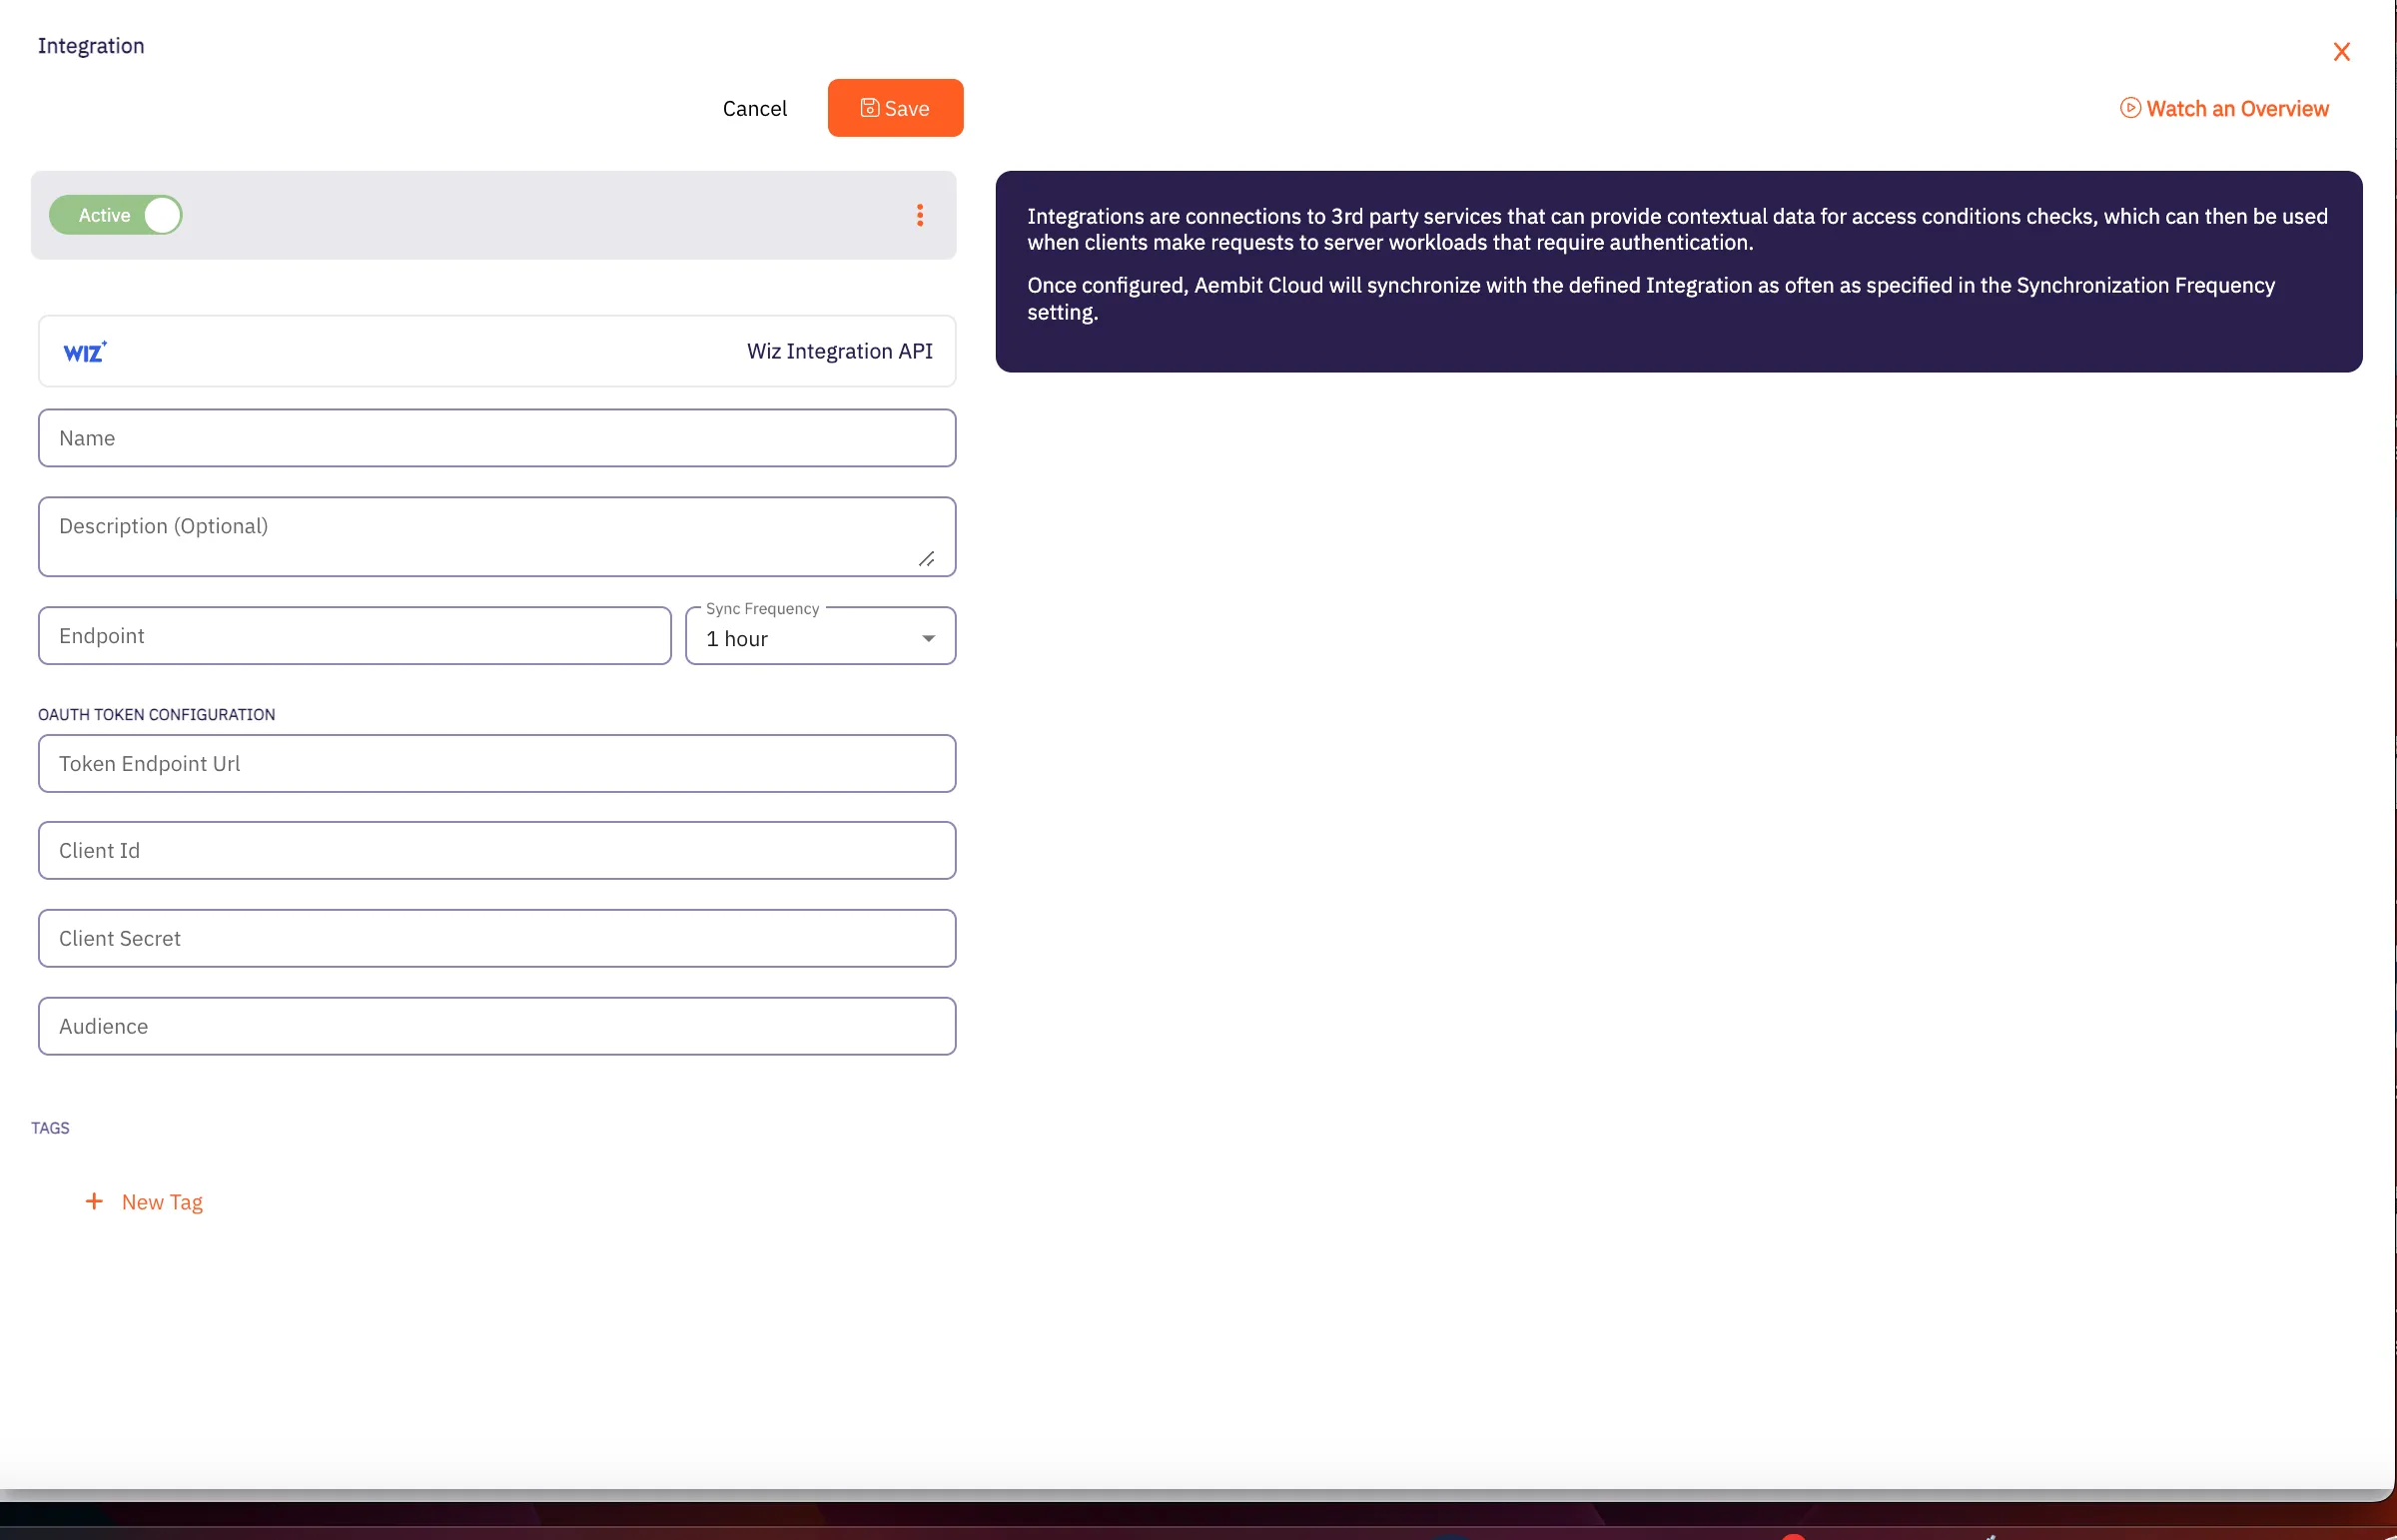The width and height of the screenshot is (2397, 1540).
Task: Click the save disk icon inside the Save button
Action: click(869, 107)
